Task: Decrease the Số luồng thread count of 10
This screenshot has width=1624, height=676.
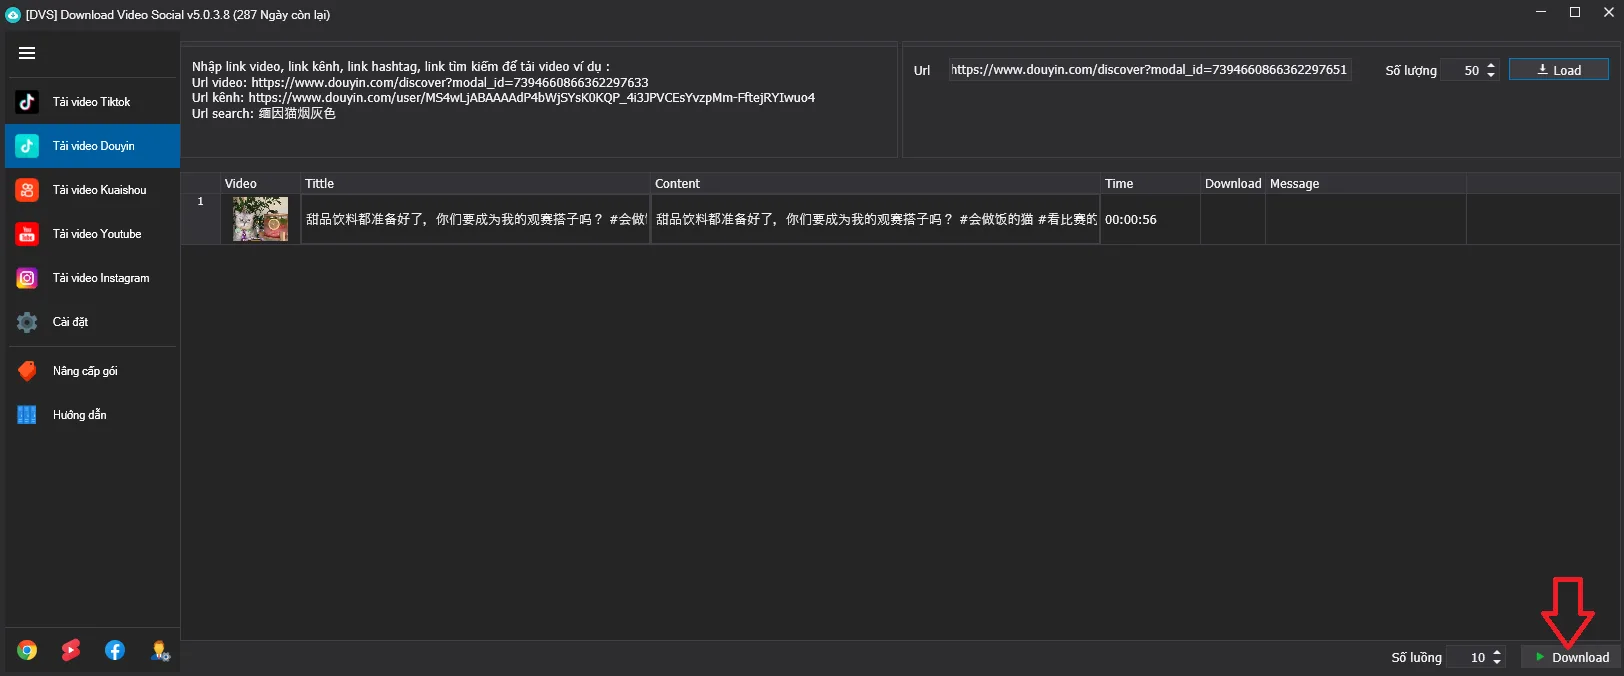Action: coord(1497,662)
